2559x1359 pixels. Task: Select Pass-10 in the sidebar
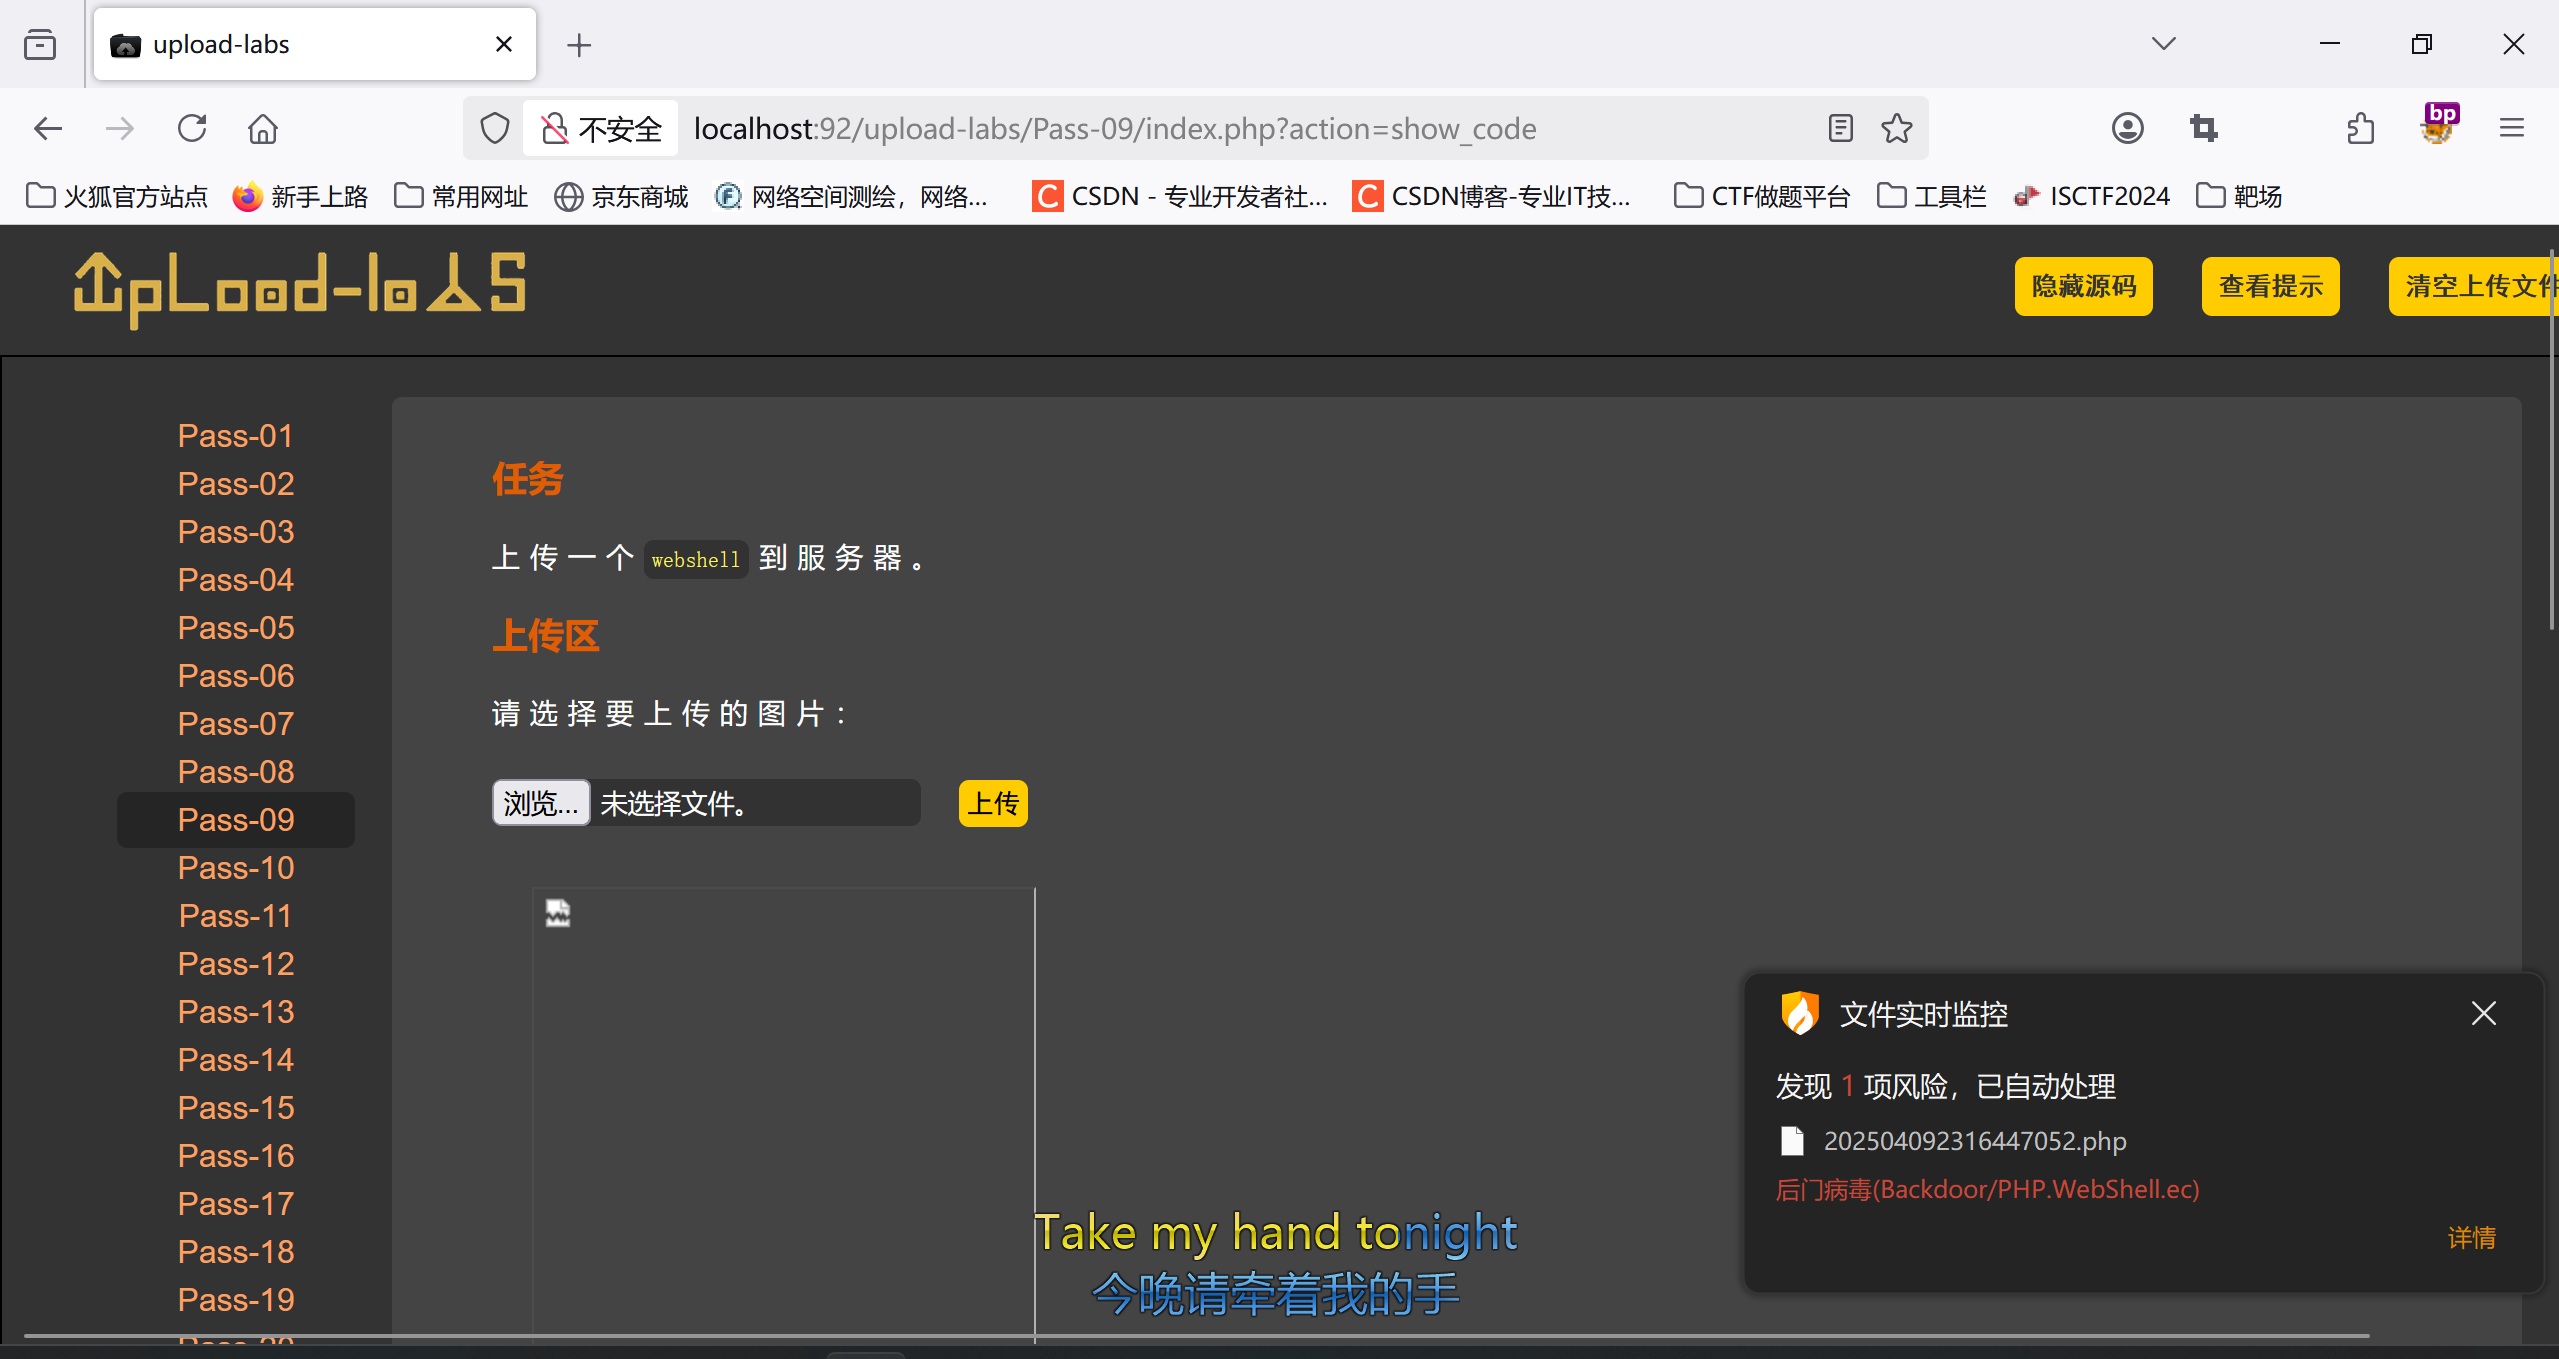click(x=236, y=868)
